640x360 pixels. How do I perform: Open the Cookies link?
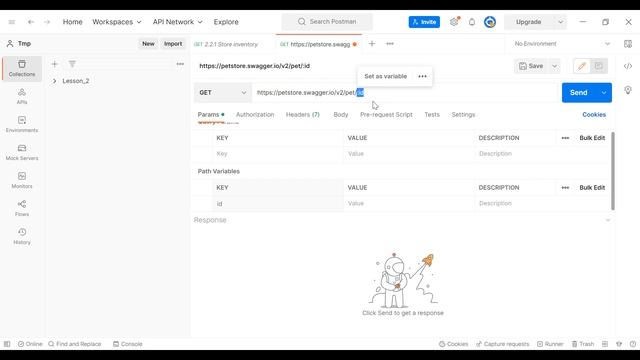(594, 115)
